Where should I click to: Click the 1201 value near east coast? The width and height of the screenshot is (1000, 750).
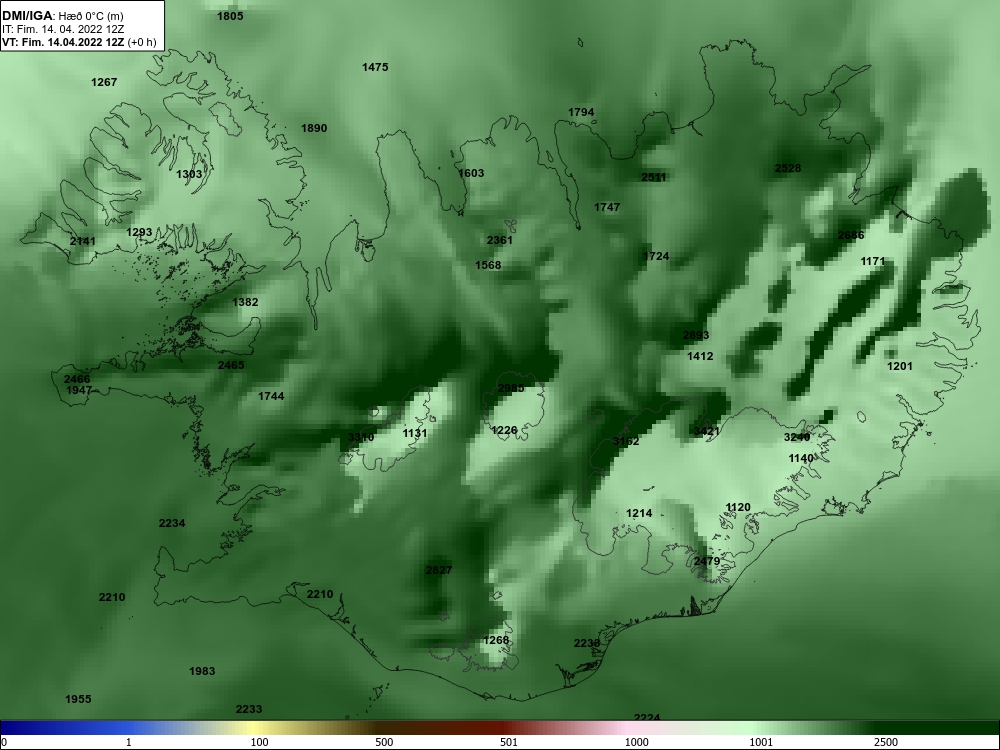coord(900,366)
